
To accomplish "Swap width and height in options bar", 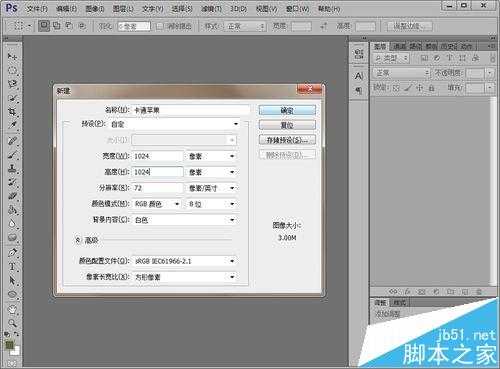I will [324, 26].
